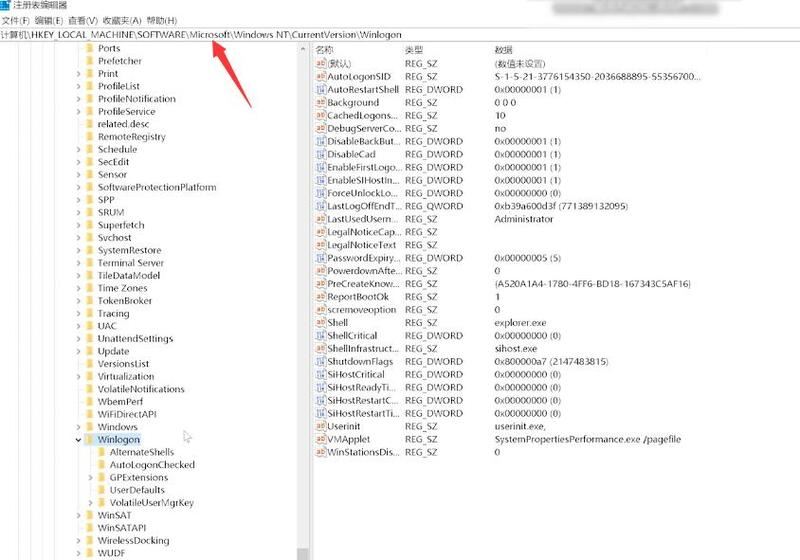Click the Registry Editor title bar icon
This screenshot has height=560, width=800.
pyautogui.click(x=6, y=6)
